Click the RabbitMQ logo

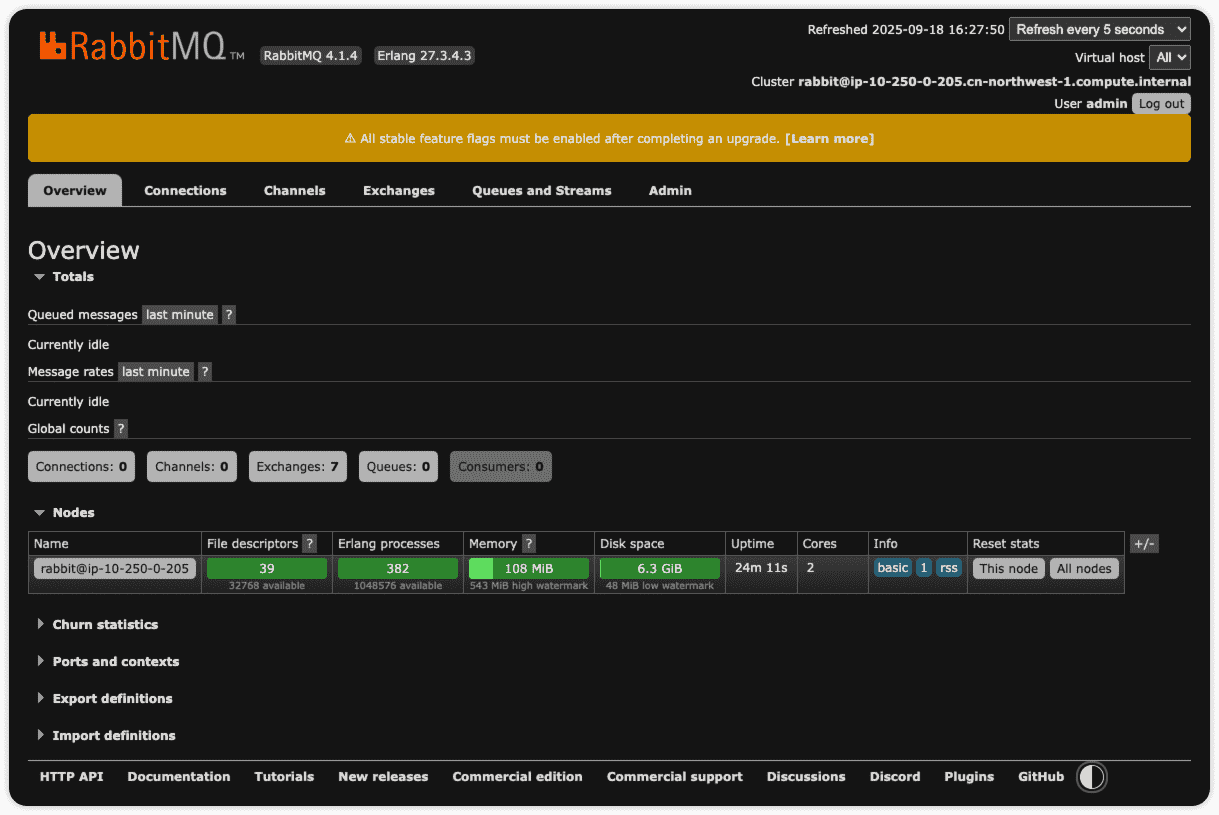(142, 47)
